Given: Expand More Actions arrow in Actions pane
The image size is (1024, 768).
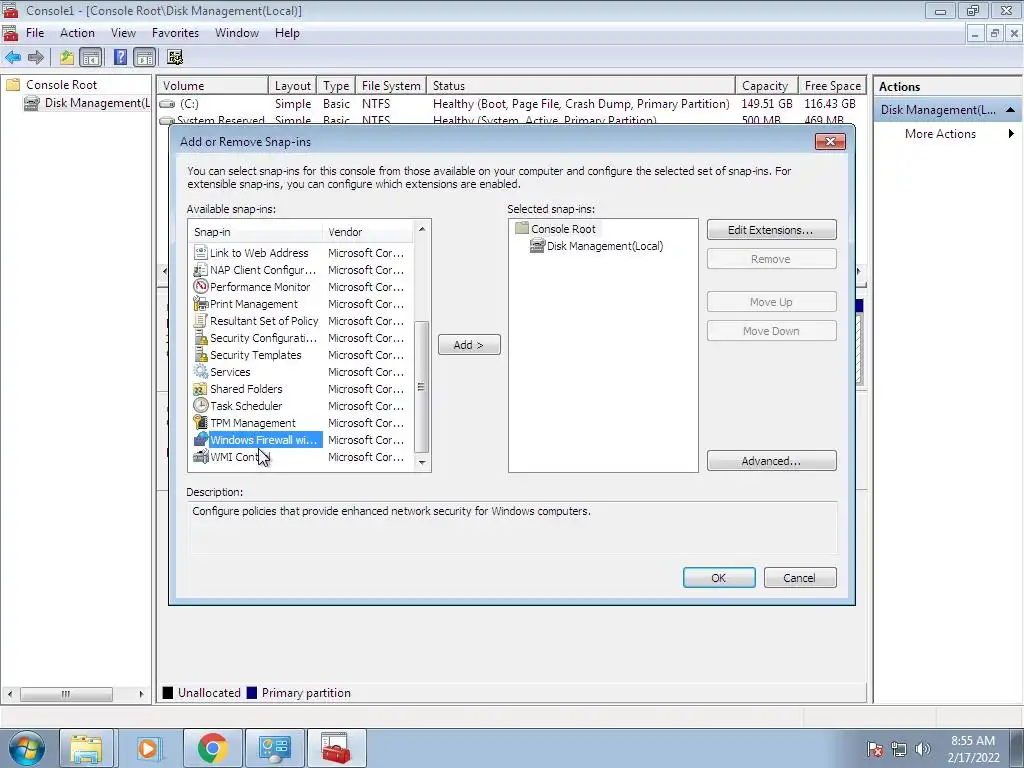Looking at the screenshot, I should pos(1011,133).
